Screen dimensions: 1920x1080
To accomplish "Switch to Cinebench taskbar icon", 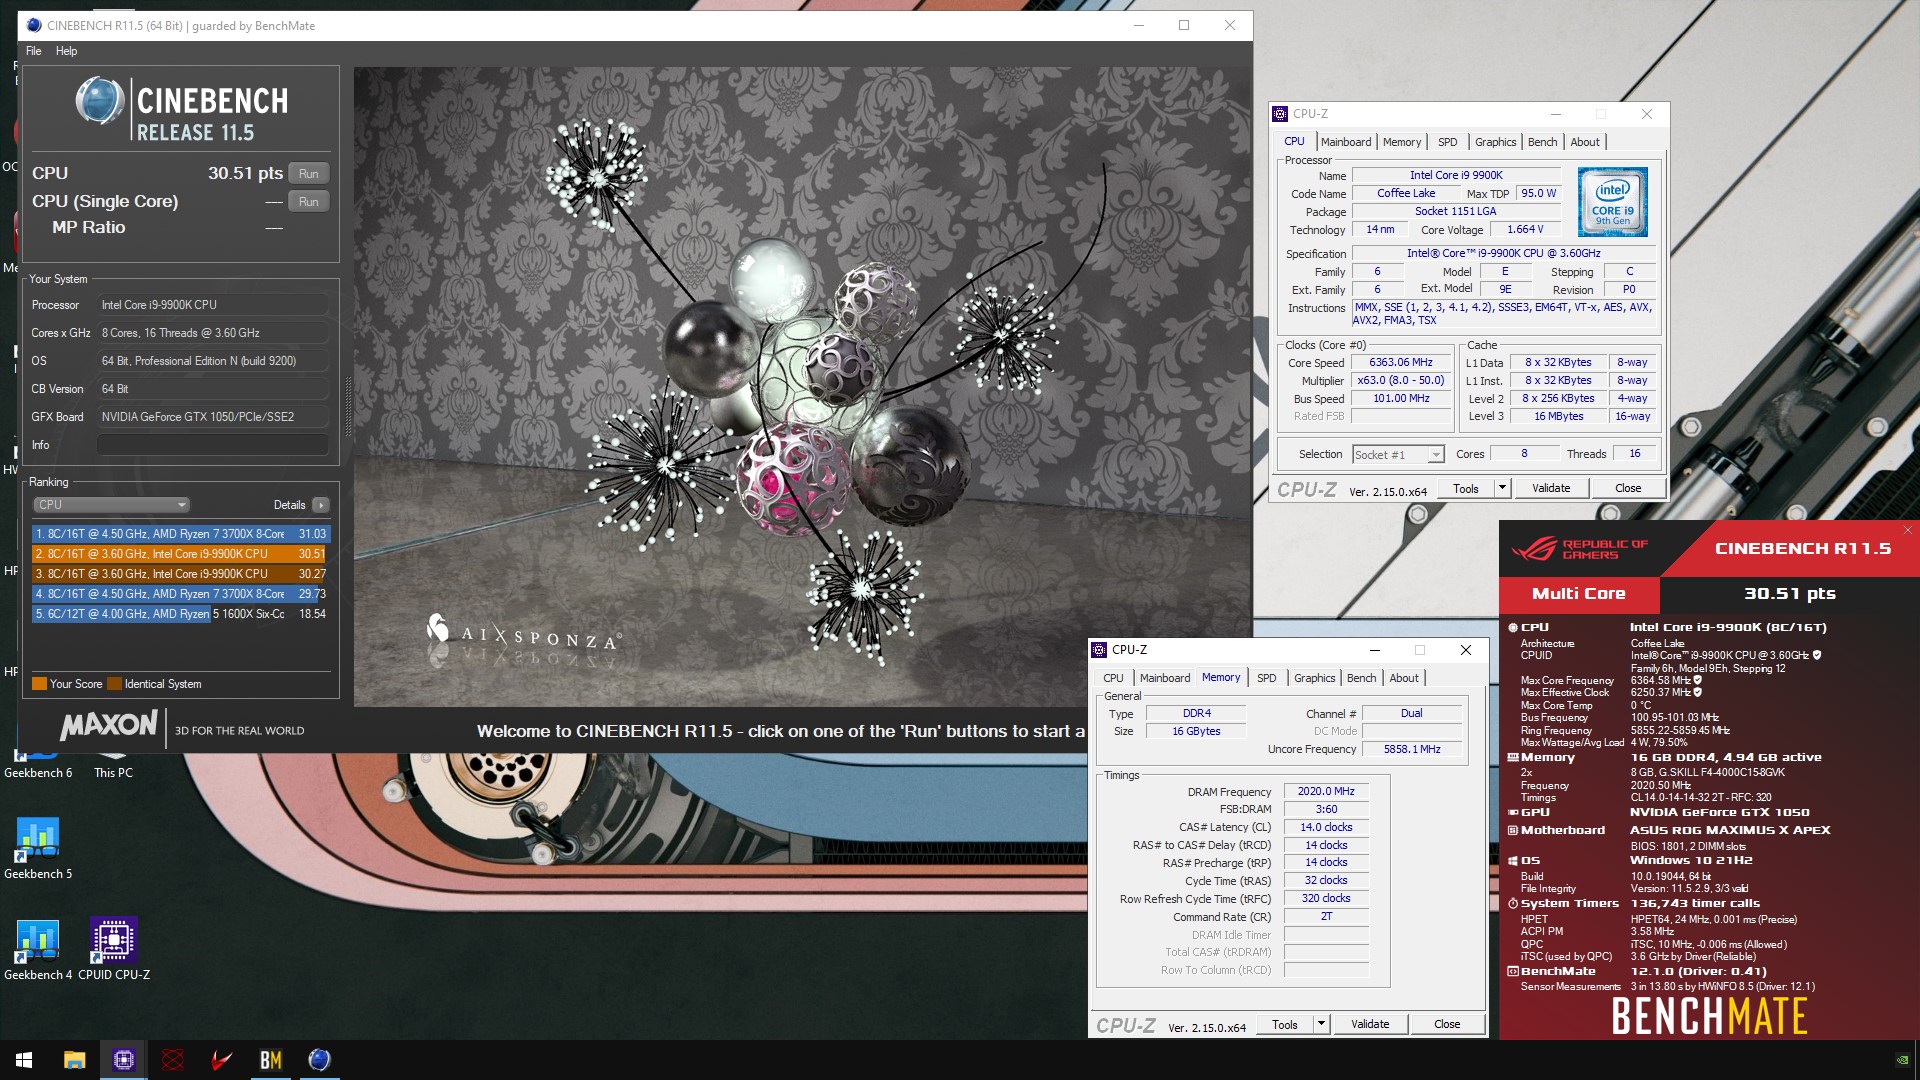I will [x=320, y=1060].
